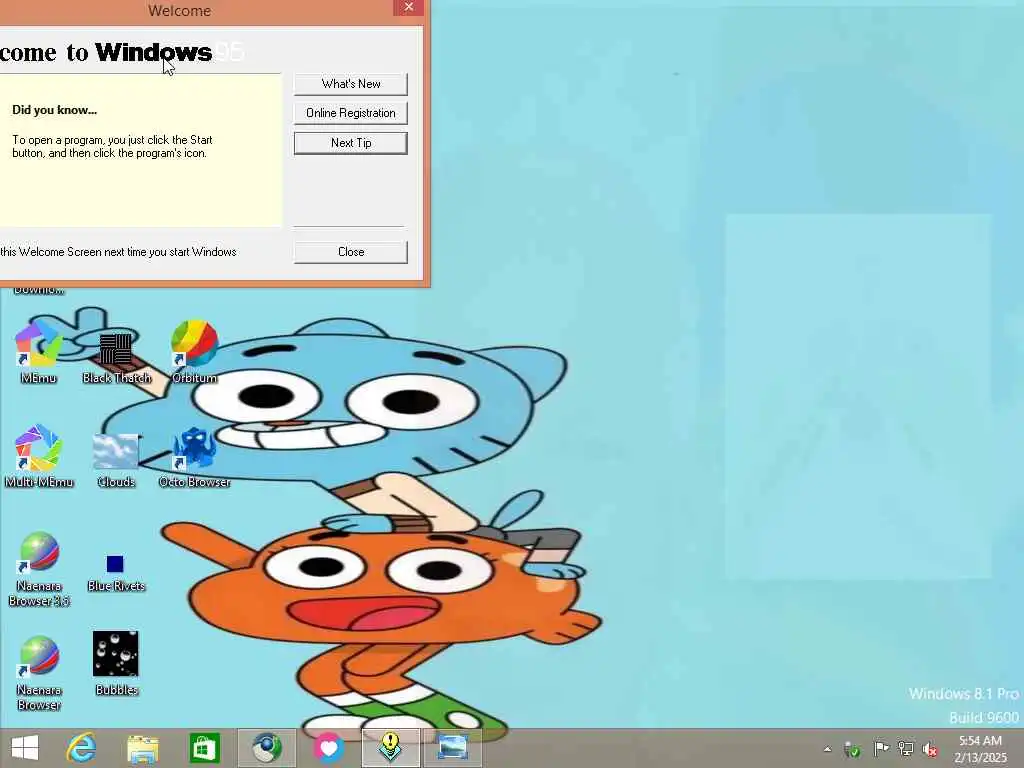This screenshot has width=1024, height=768.
Task: Select the MEmu desktop shortcut
Action: [x=38, y=351]
